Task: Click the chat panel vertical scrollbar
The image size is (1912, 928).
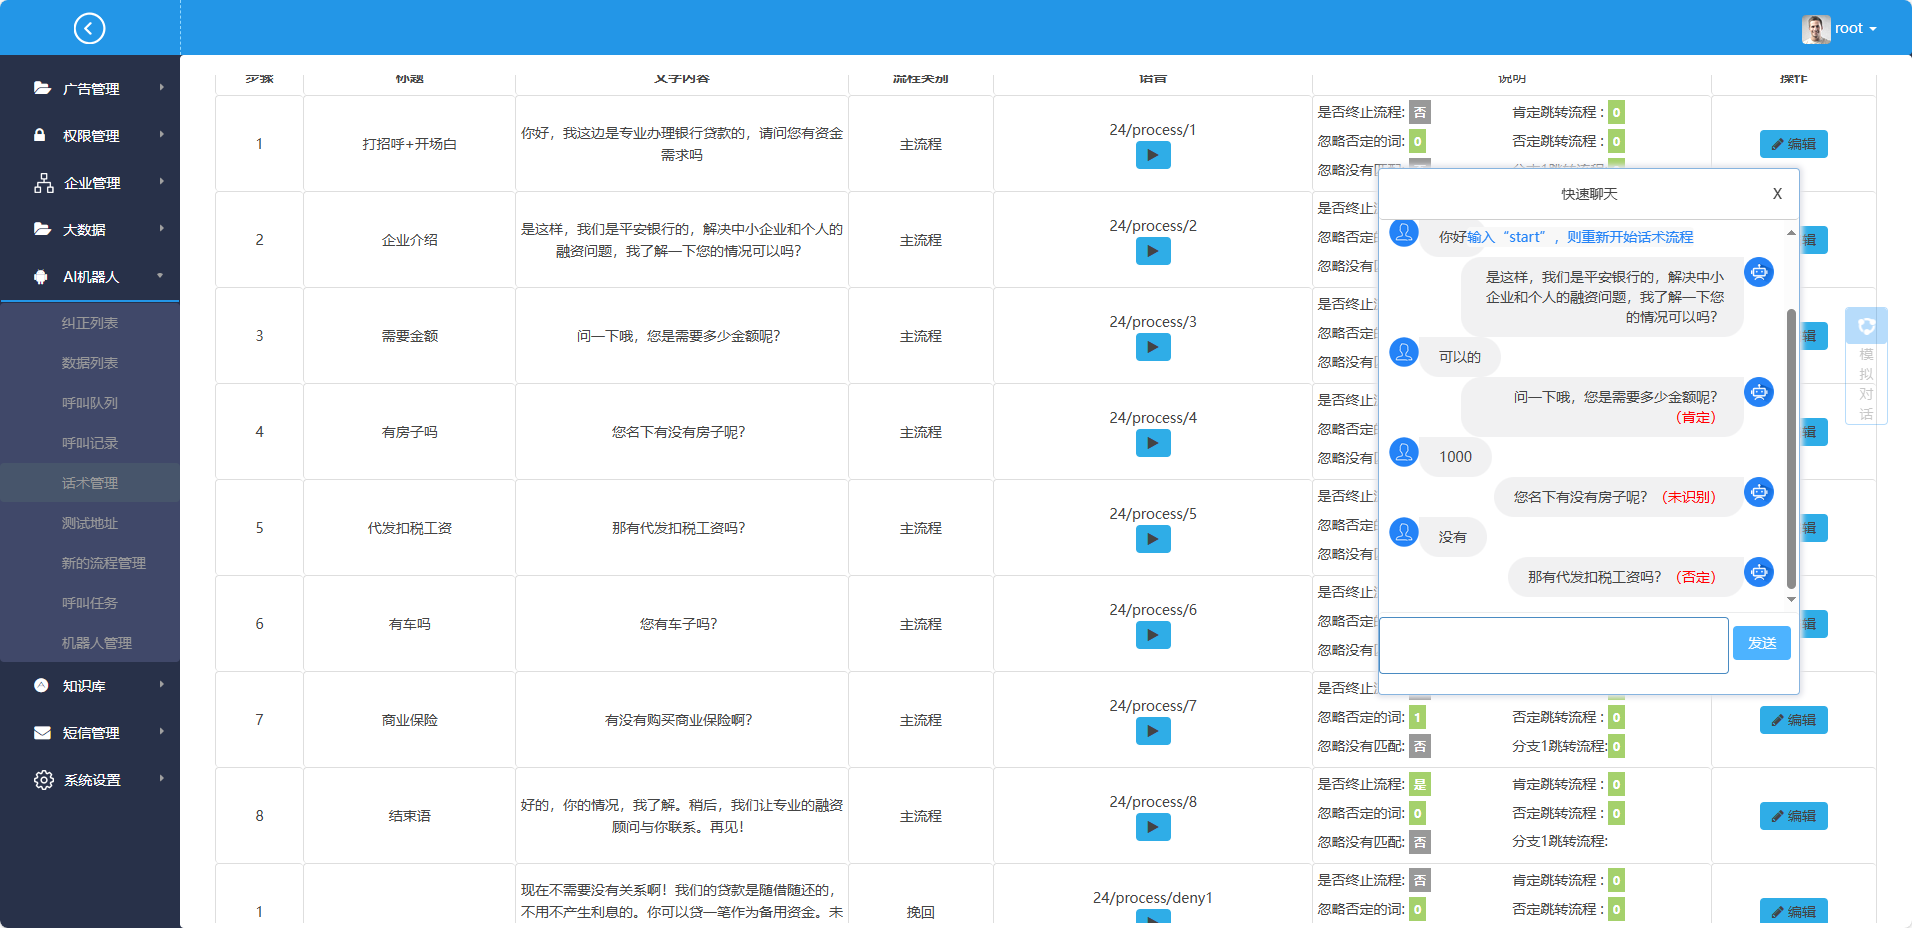Action: (x=1790, y=450)
